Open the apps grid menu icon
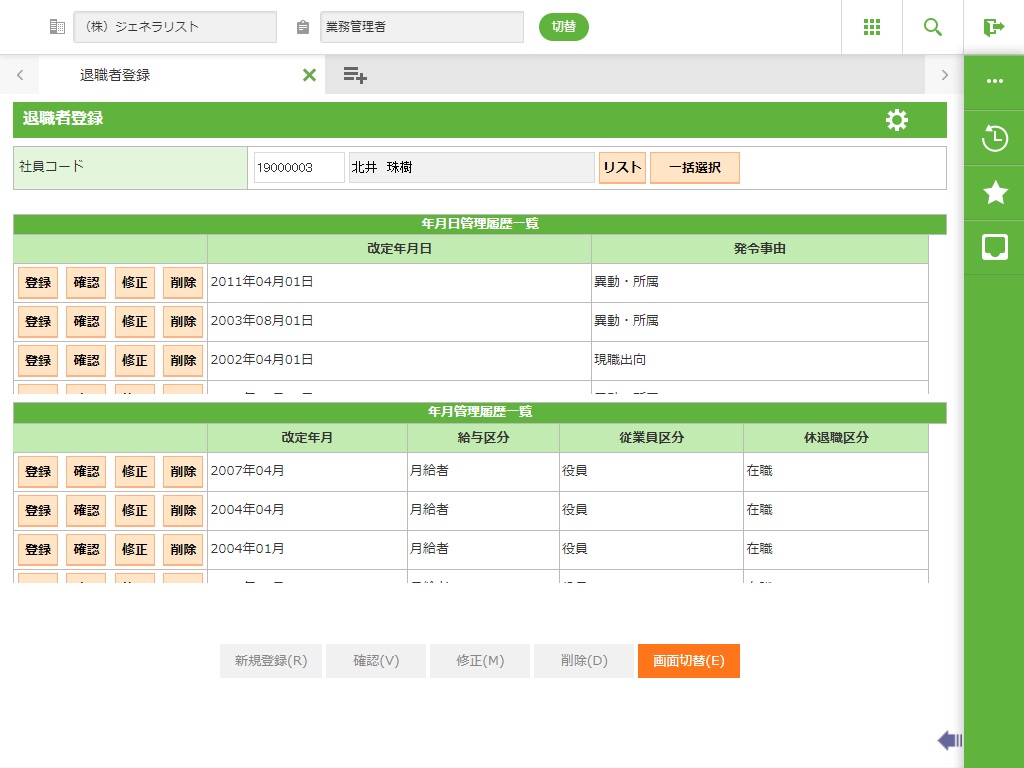 (872, 27)
